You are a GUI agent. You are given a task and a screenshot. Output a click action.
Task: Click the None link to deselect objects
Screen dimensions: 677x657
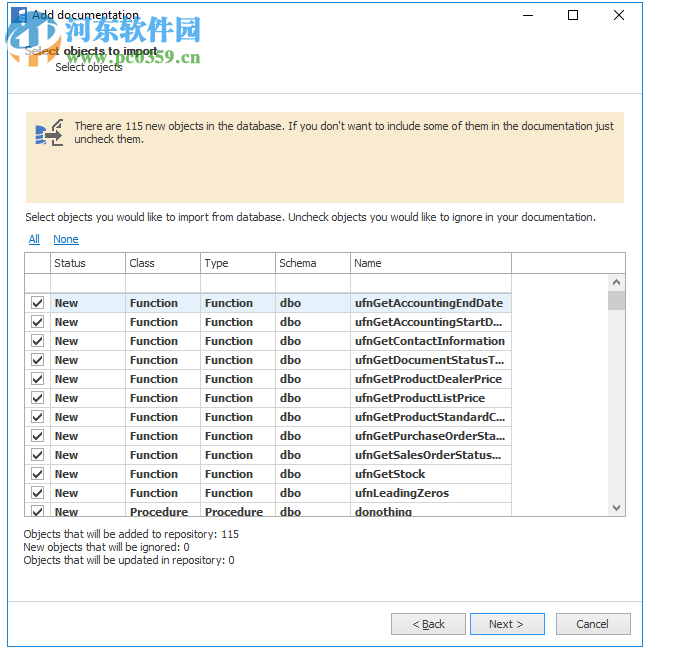66,239
